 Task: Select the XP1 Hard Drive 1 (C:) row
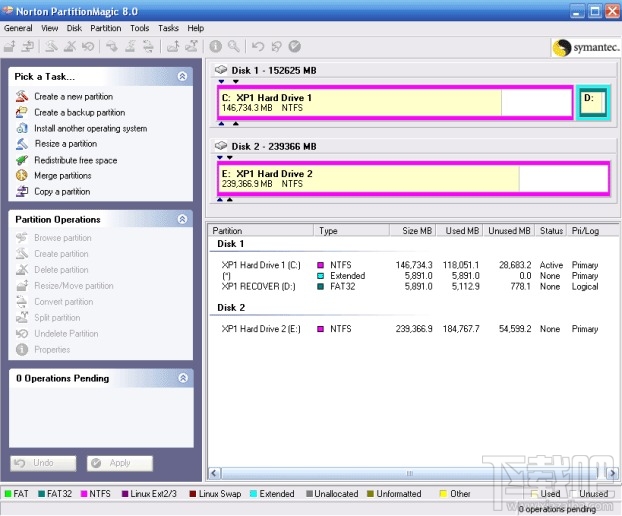coord(410,265)
